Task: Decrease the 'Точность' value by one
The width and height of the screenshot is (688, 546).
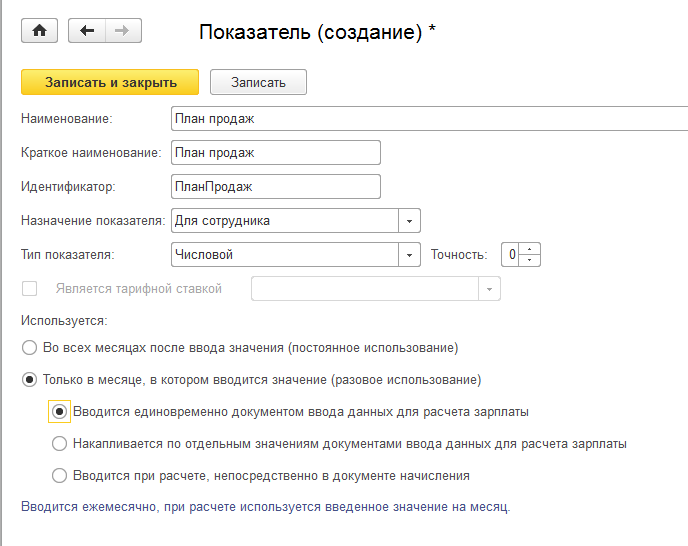Action: click(x=531, y=260)
